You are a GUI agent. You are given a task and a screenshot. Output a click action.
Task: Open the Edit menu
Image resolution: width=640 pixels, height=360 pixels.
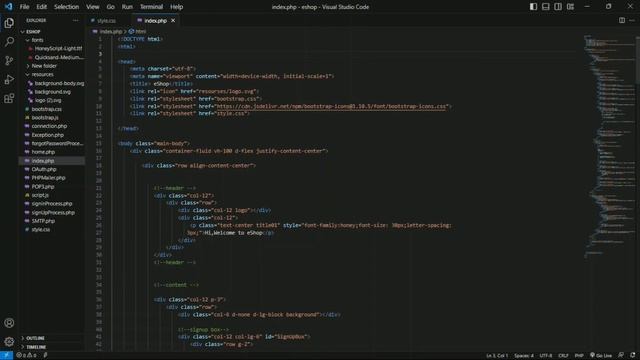[41, 7]
